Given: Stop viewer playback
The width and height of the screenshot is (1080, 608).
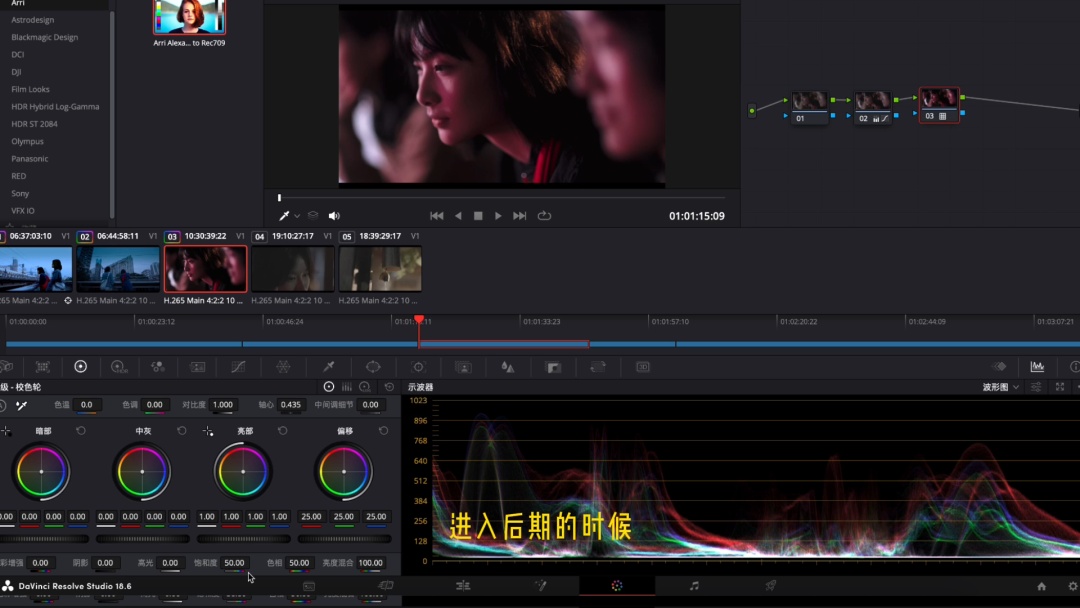Looking at the screenshot, I should point(478,216).
